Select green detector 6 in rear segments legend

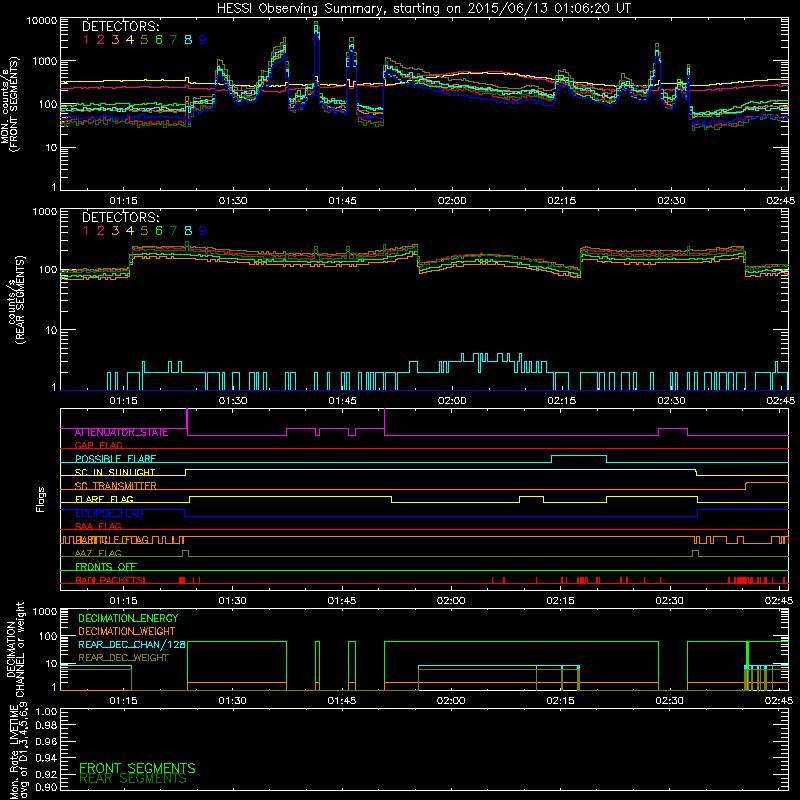tap(159, 231)
